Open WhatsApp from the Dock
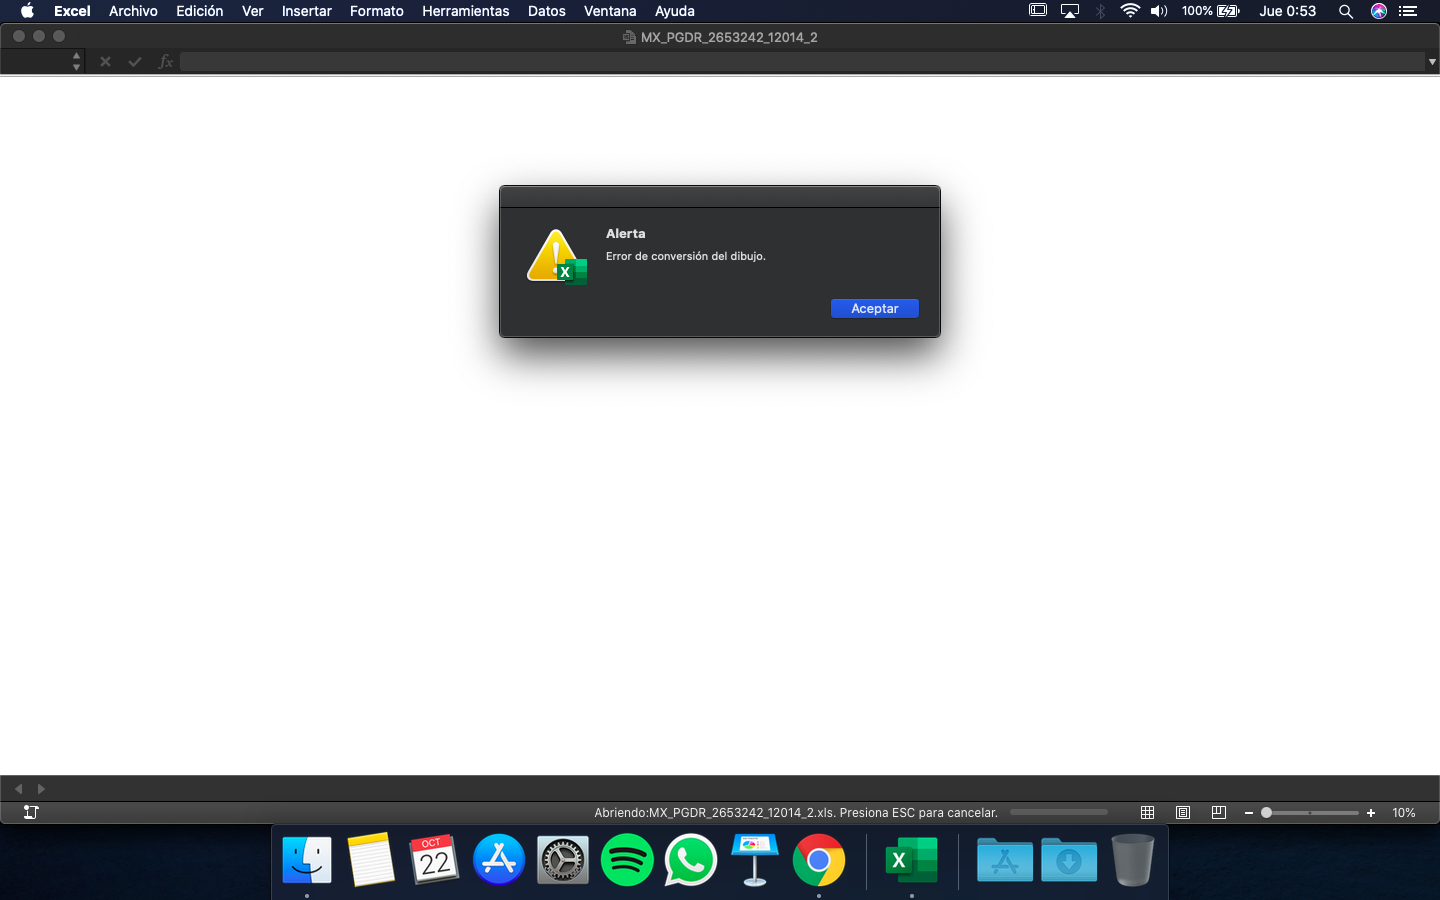The height and width of the screenshot is (900, 1440). tap(691, 860)
